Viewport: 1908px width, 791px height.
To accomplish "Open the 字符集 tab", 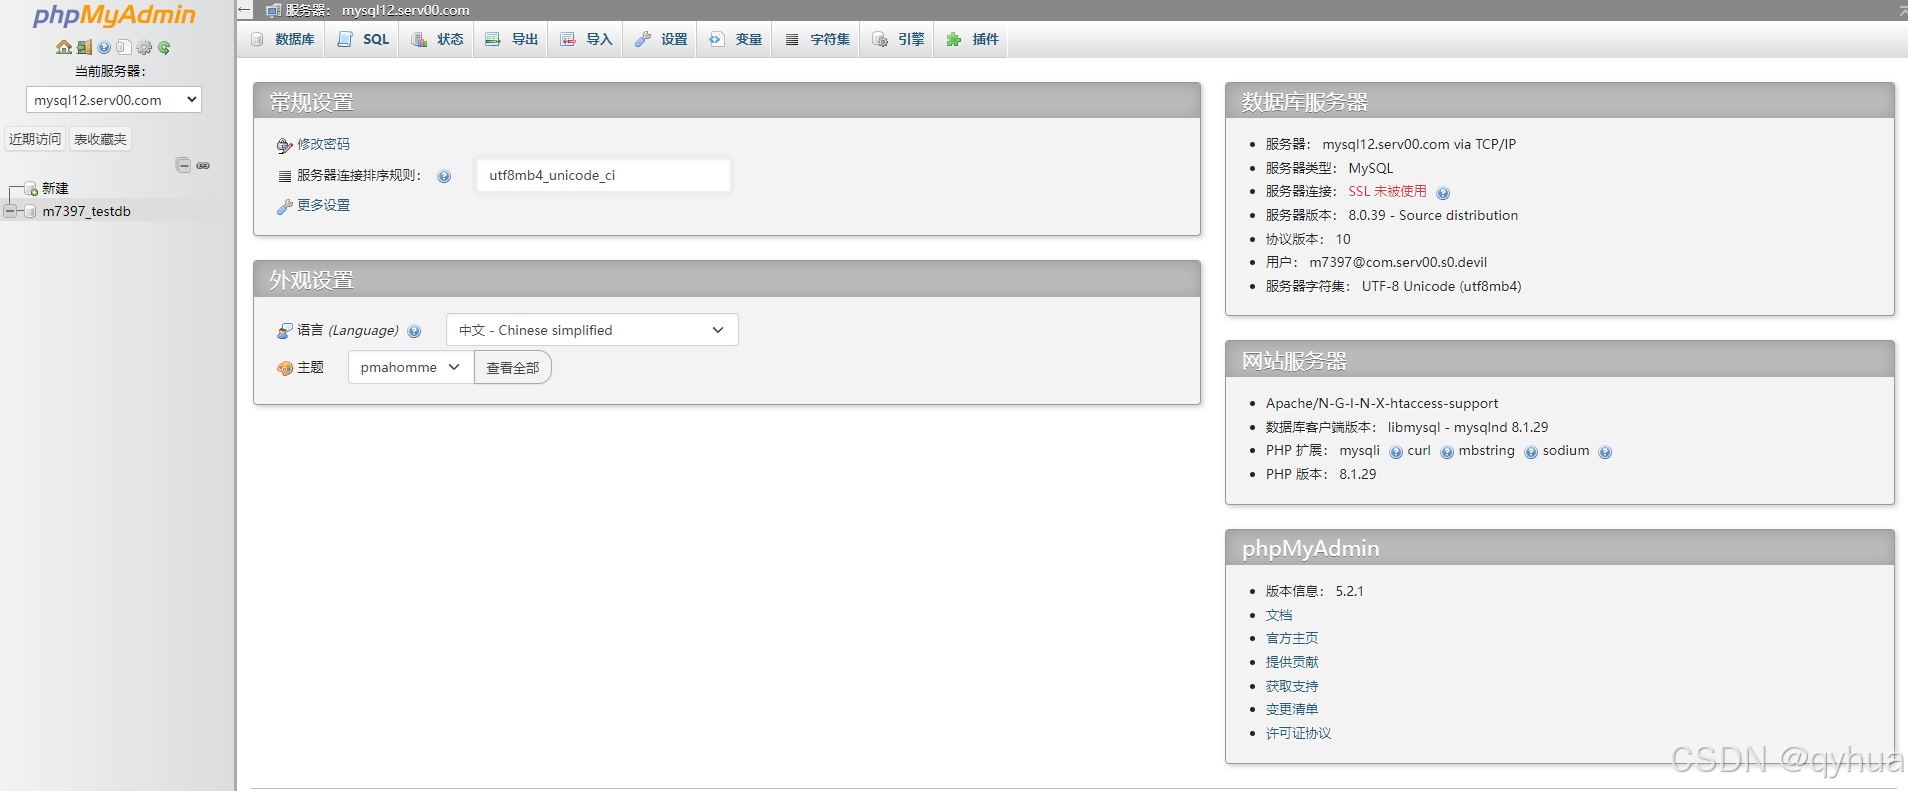I will 818,39.
